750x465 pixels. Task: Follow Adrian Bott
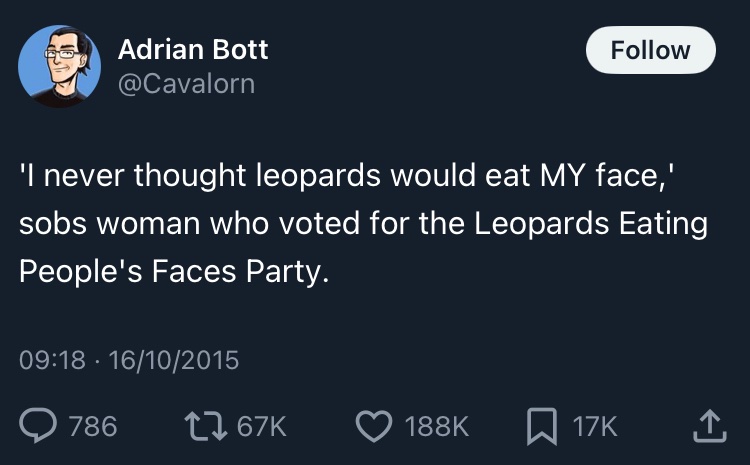coord(650,50)
